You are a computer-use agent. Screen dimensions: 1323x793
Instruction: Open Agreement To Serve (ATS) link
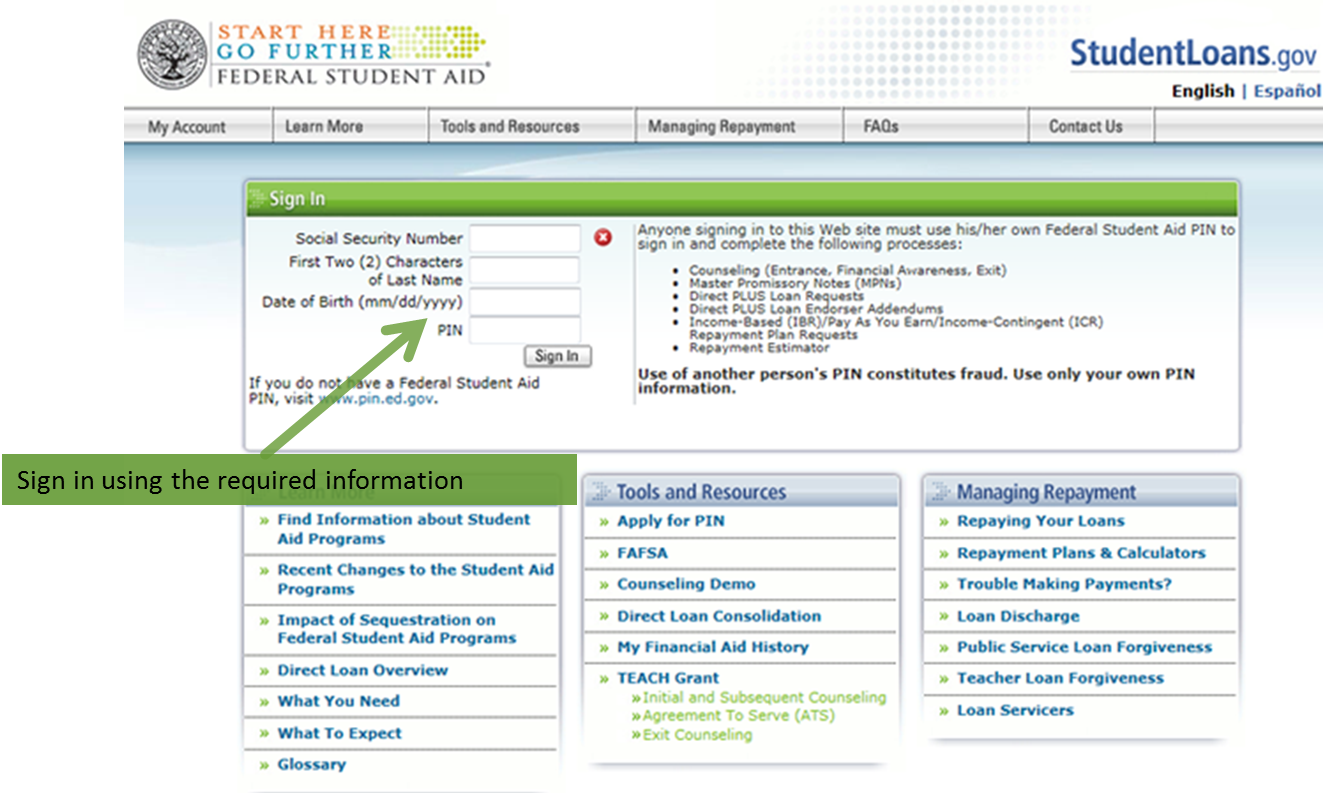click(x=738, y=716)
